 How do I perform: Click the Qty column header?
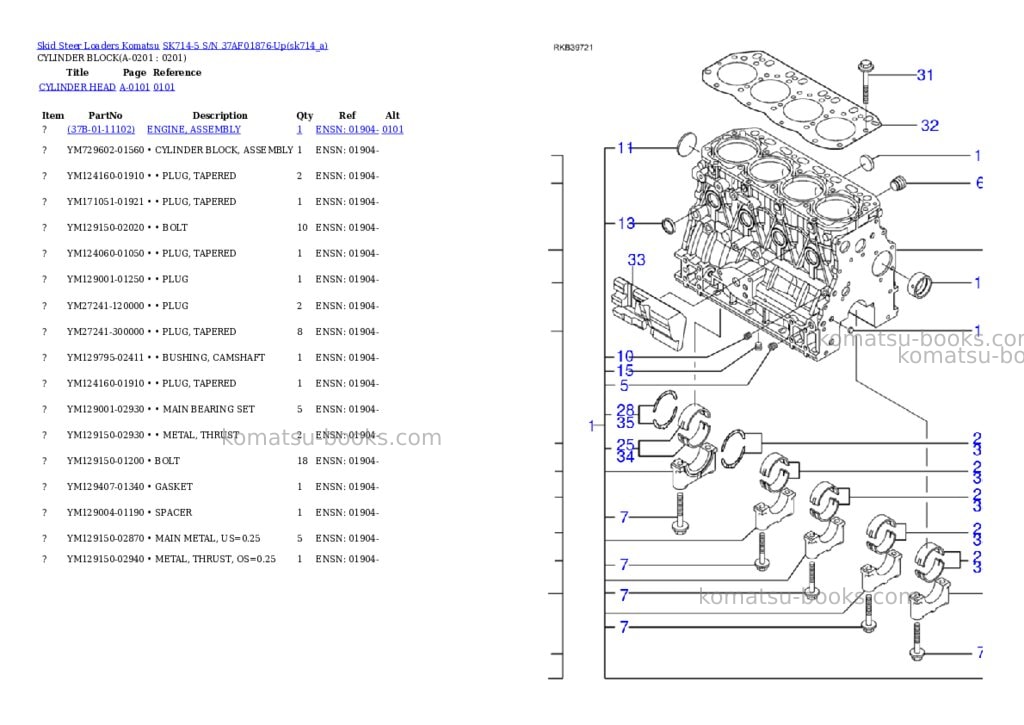pyautogui.click(x=304, y=116)
